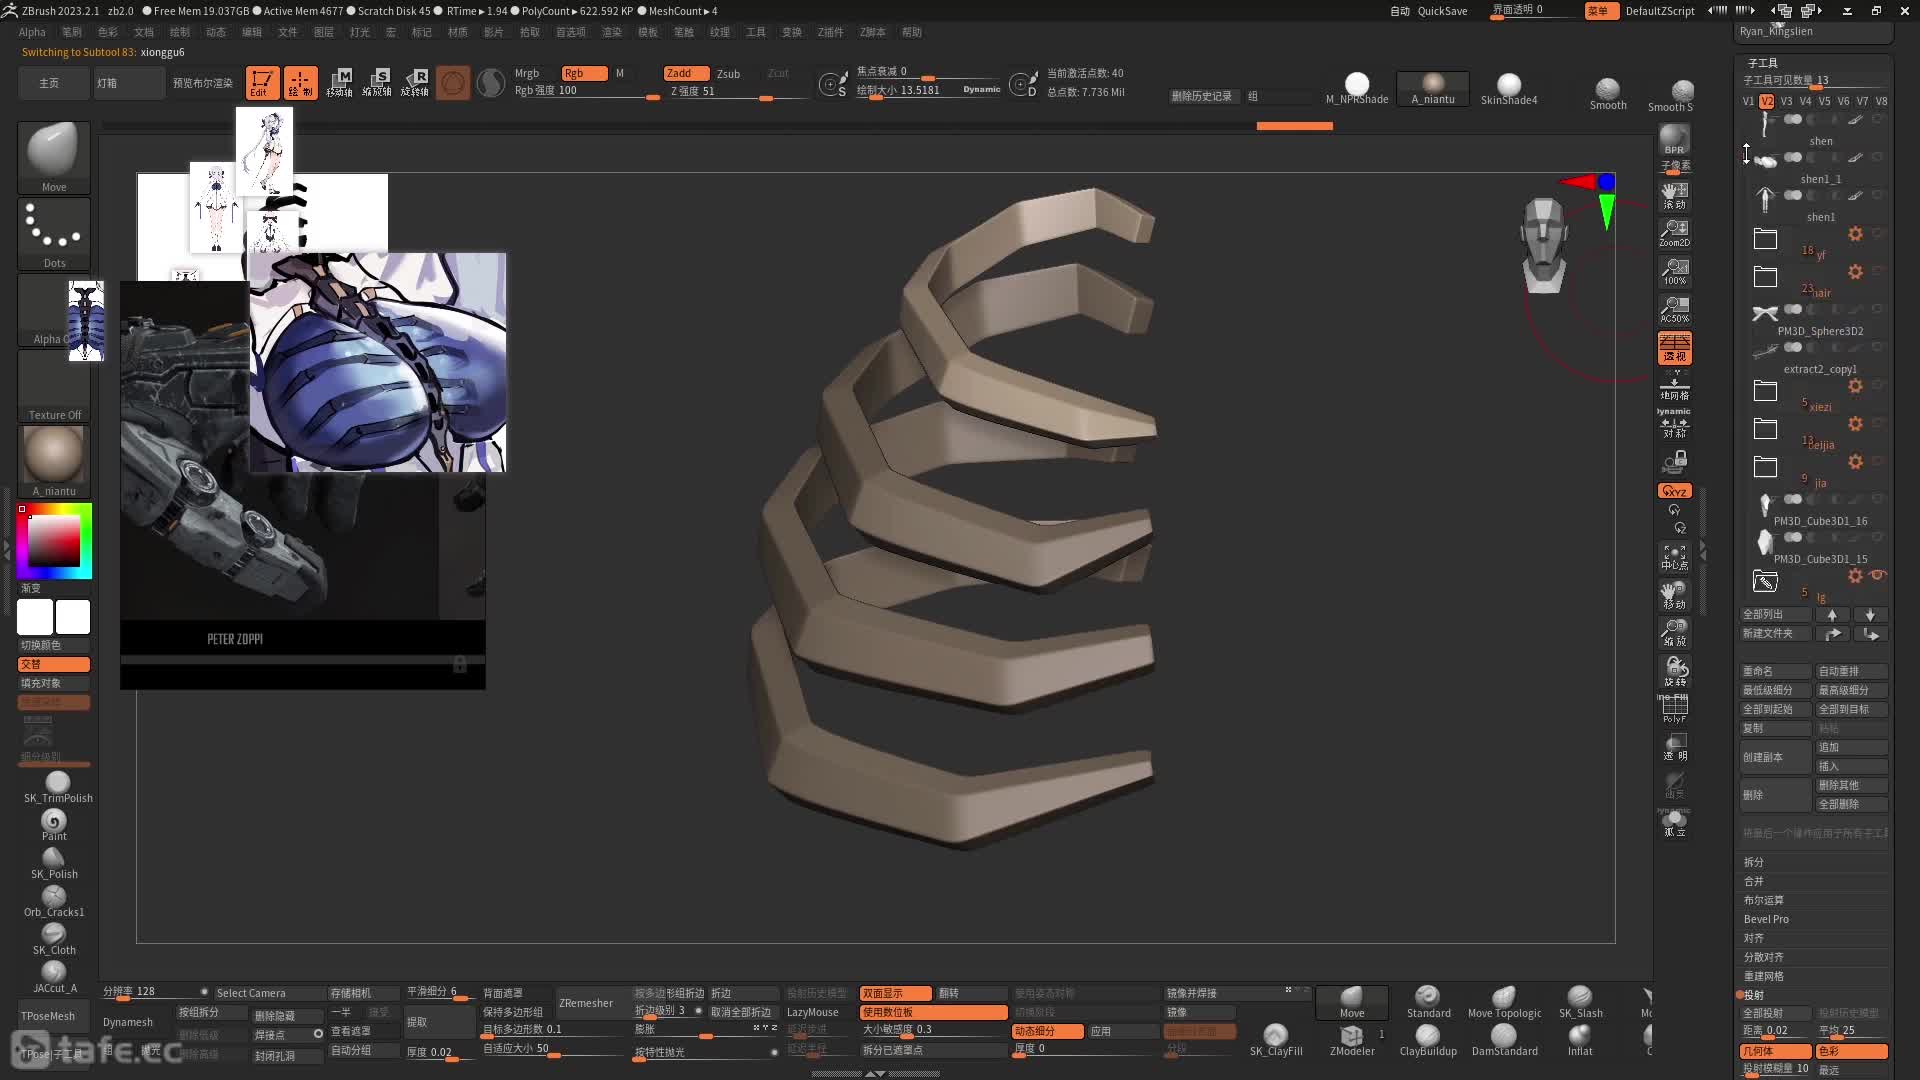1920x1080 pixels.
Task: Toggle double-sided display (双面显示)
Action: pyautogui.click(x=895, y=993)
